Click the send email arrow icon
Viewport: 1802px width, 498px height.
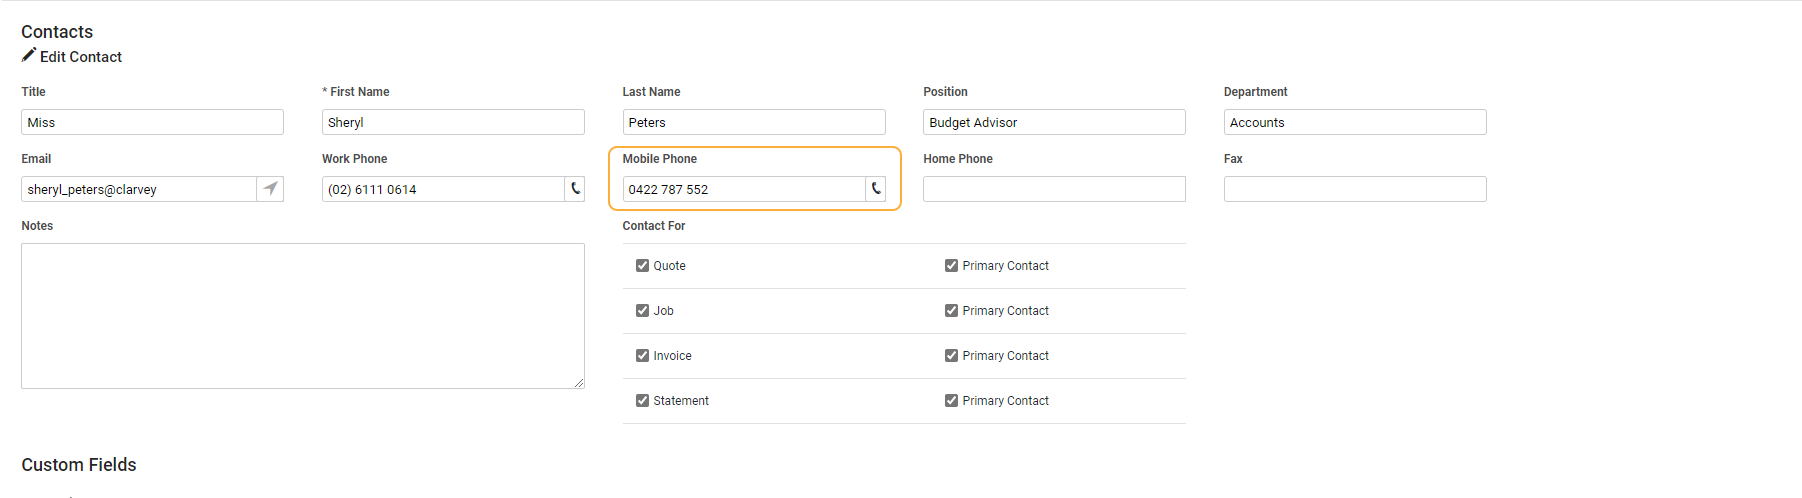tap(270, 189)
